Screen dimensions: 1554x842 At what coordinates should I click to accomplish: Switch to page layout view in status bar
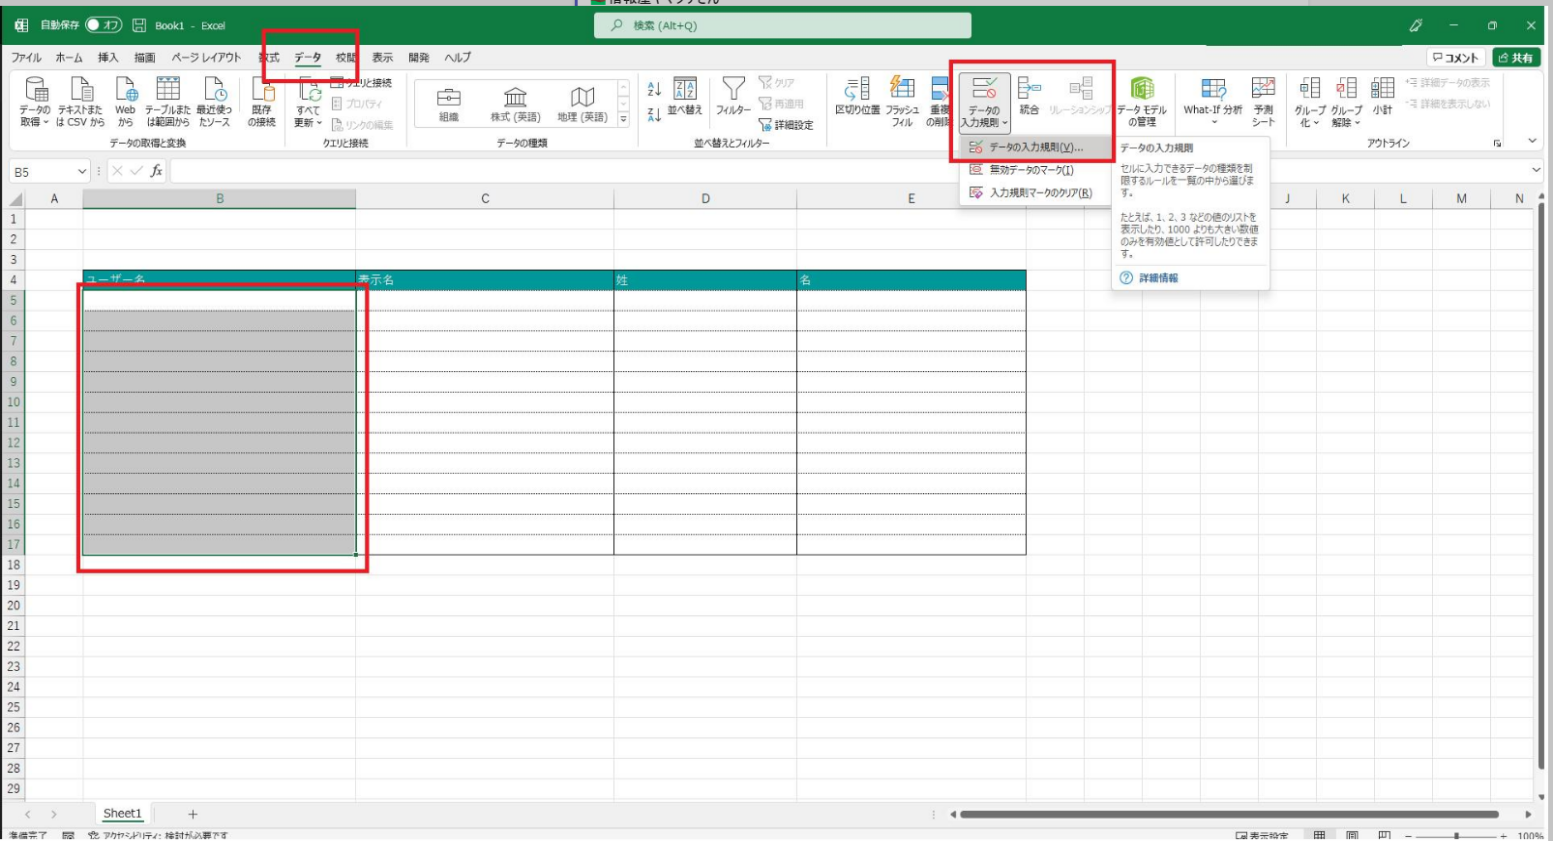[1352, 835]
